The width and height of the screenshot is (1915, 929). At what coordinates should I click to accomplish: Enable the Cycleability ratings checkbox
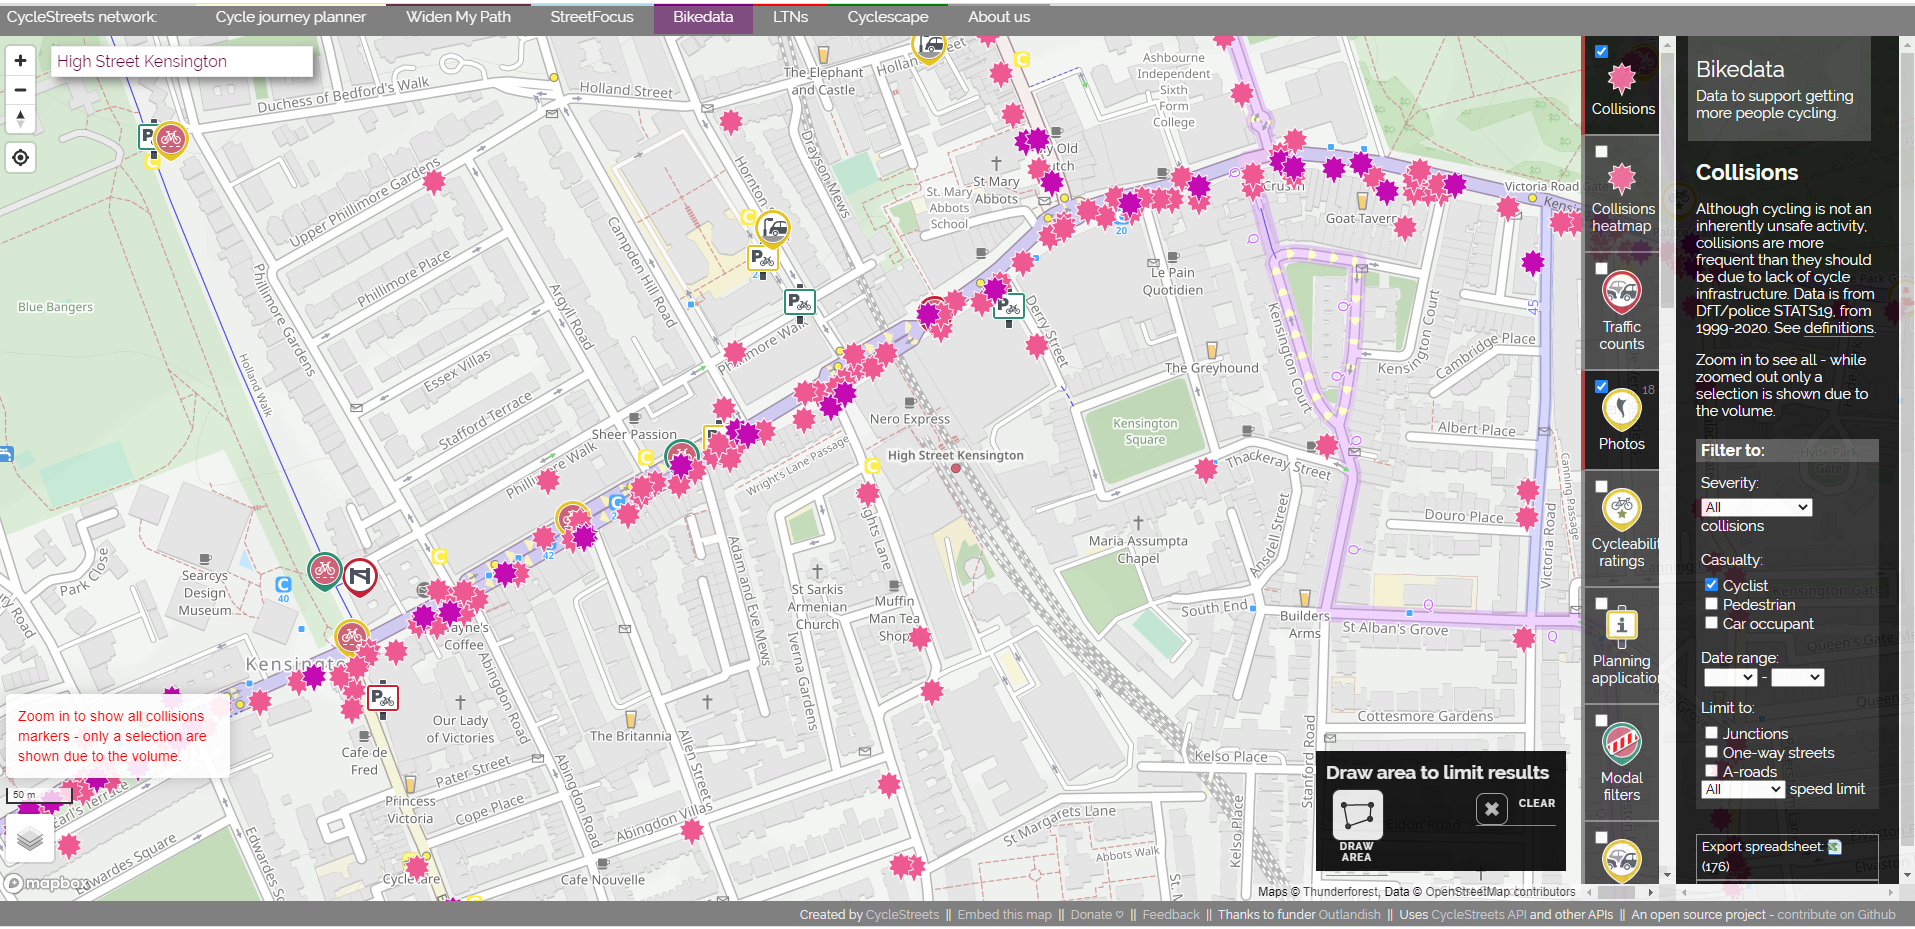(1601, 486)
